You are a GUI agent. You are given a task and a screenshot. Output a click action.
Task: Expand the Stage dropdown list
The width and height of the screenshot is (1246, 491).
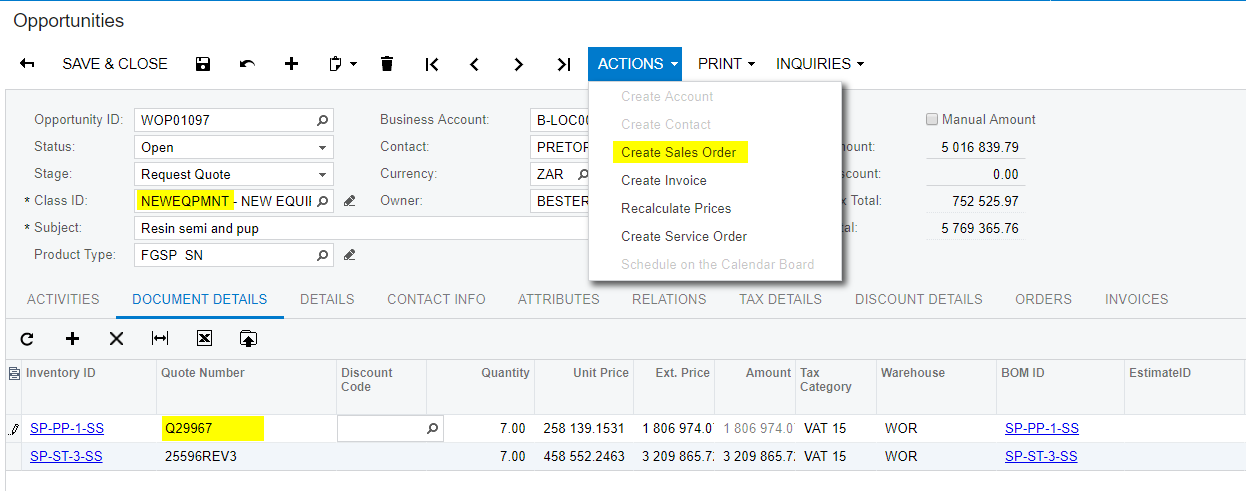322,174
